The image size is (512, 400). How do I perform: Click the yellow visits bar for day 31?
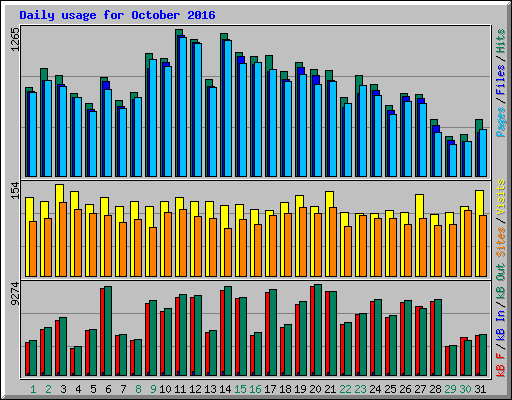tap(478, 233)
